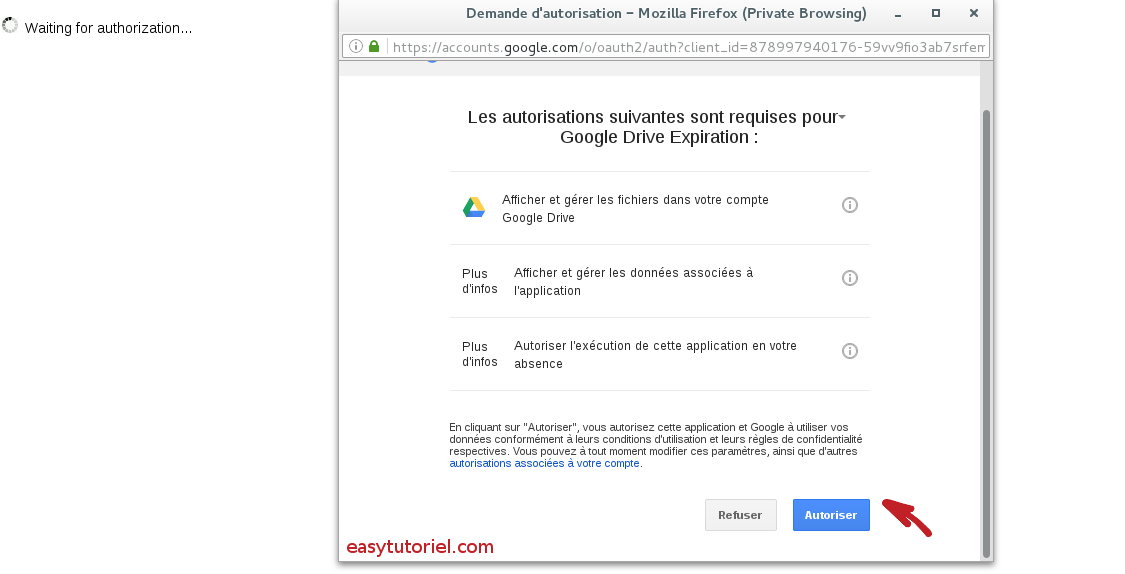The width and height of the screenshot is (1125, 574).
Task: Close the Demande d'autorisation window
Action: (974, 13)
